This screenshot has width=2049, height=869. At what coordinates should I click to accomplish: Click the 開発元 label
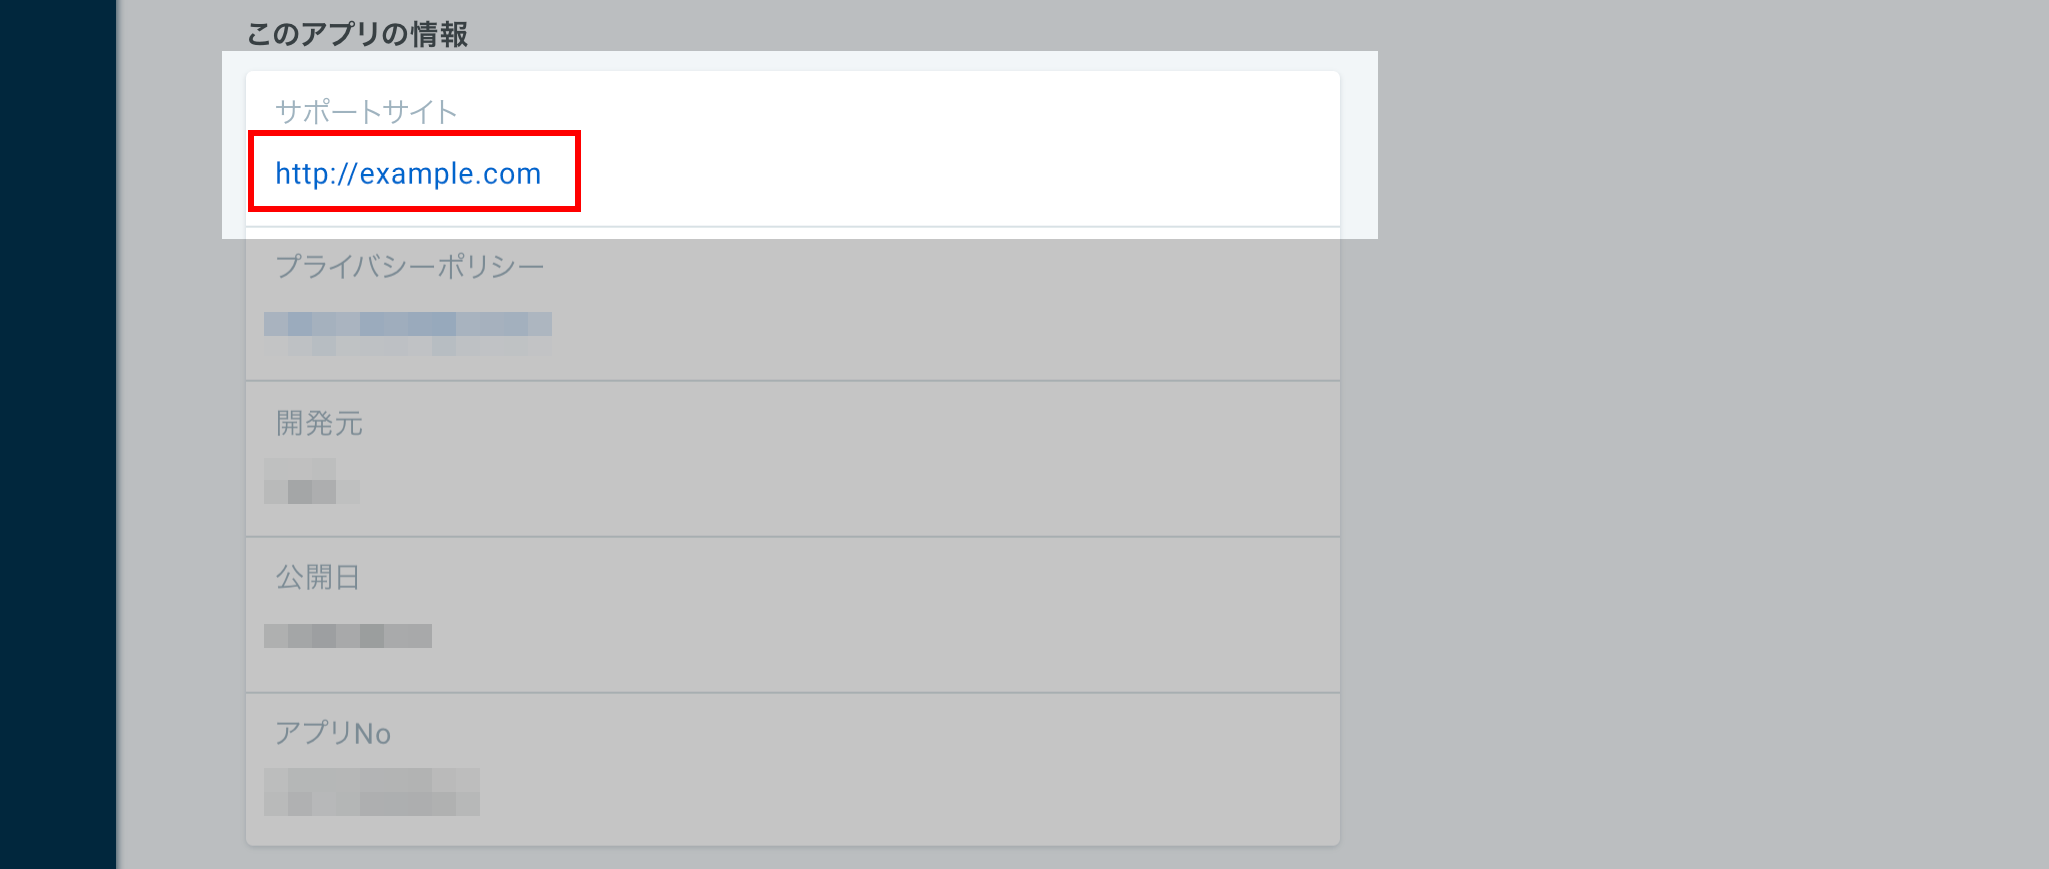(319, 423)
